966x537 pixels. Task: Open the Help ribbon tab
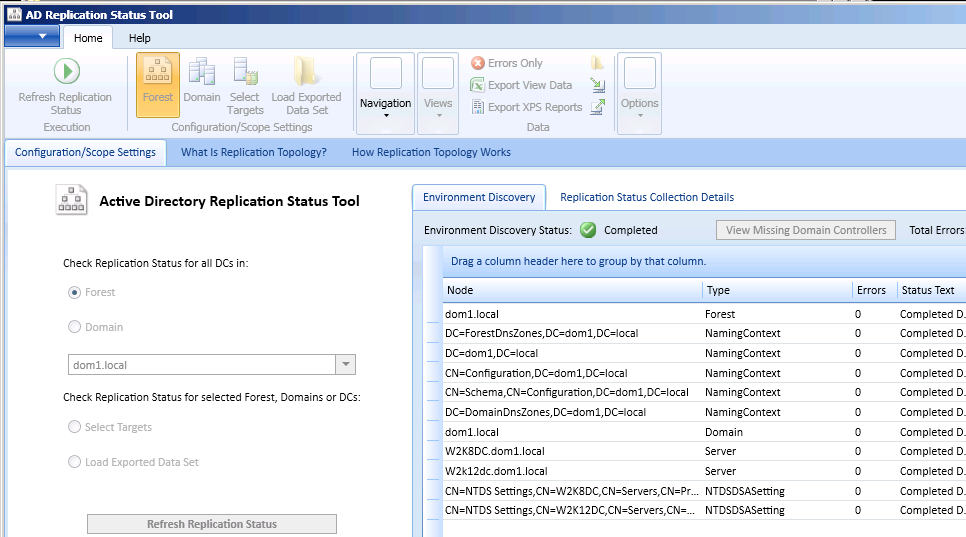tap(140, 38)
